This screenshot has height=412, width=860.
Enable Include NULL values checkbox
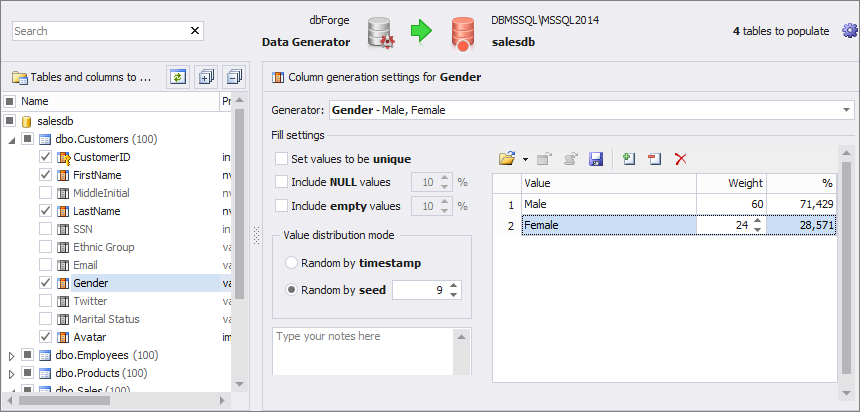tap(281, 182)
